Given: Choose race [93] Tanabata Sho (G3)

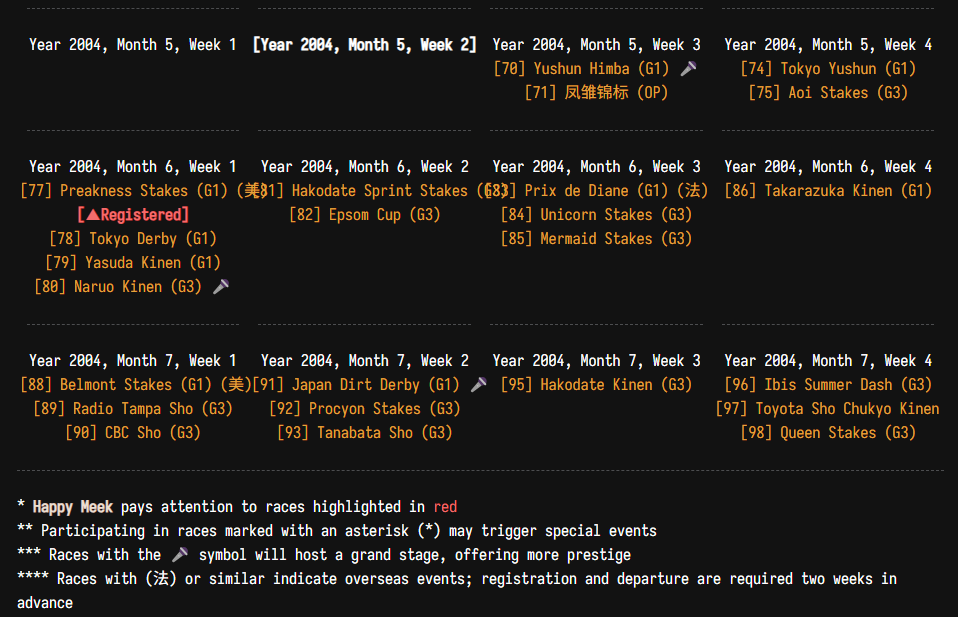Looking at the screenshot, I should point(365,433).
